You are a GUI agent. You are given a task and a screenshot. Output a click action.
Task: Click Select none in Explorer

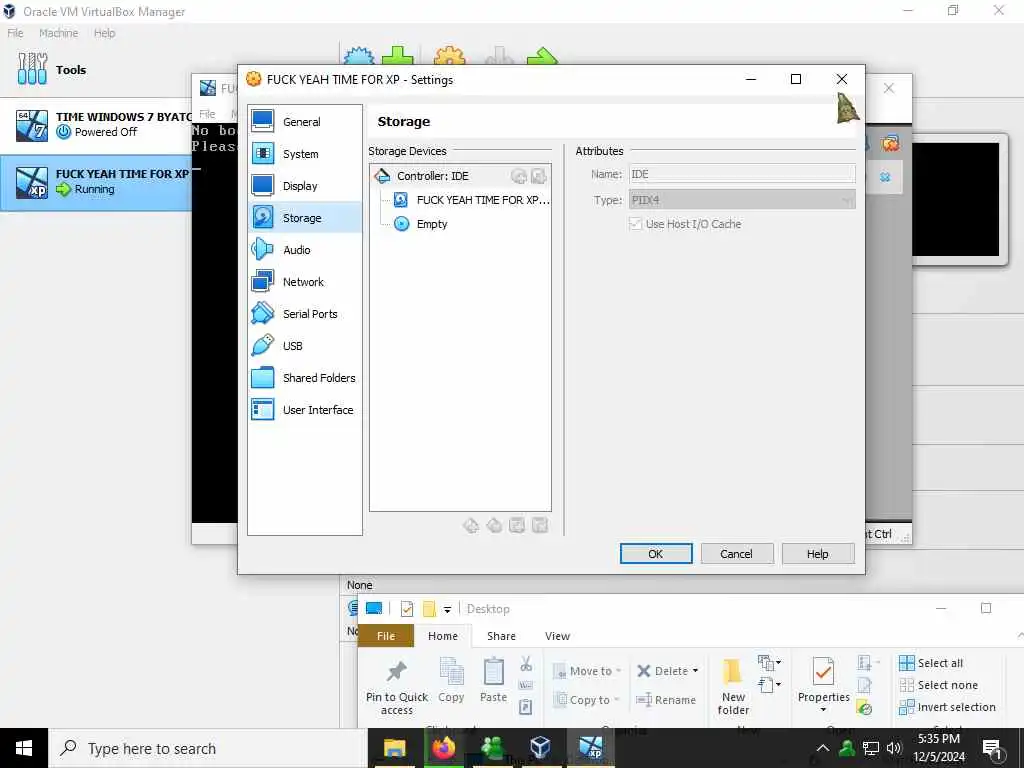click(x=939, y=685)
